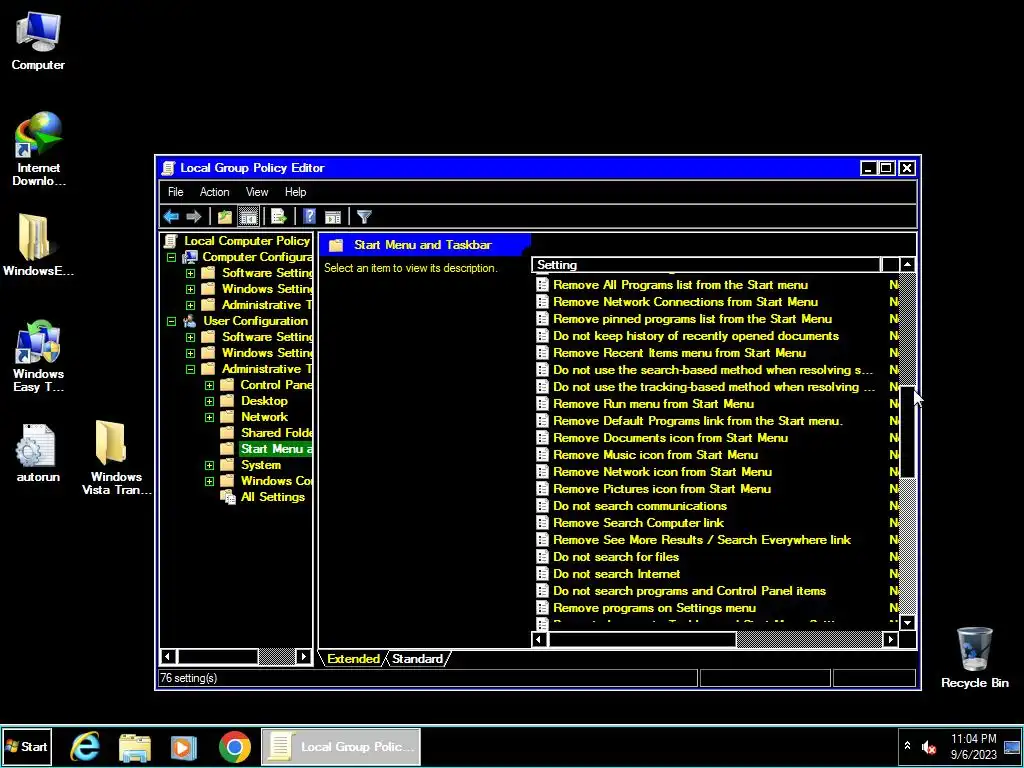The height and width of the screenshot is (768, 1024).
Task: Click the Setting column header
Action: (x=706, y=264)
